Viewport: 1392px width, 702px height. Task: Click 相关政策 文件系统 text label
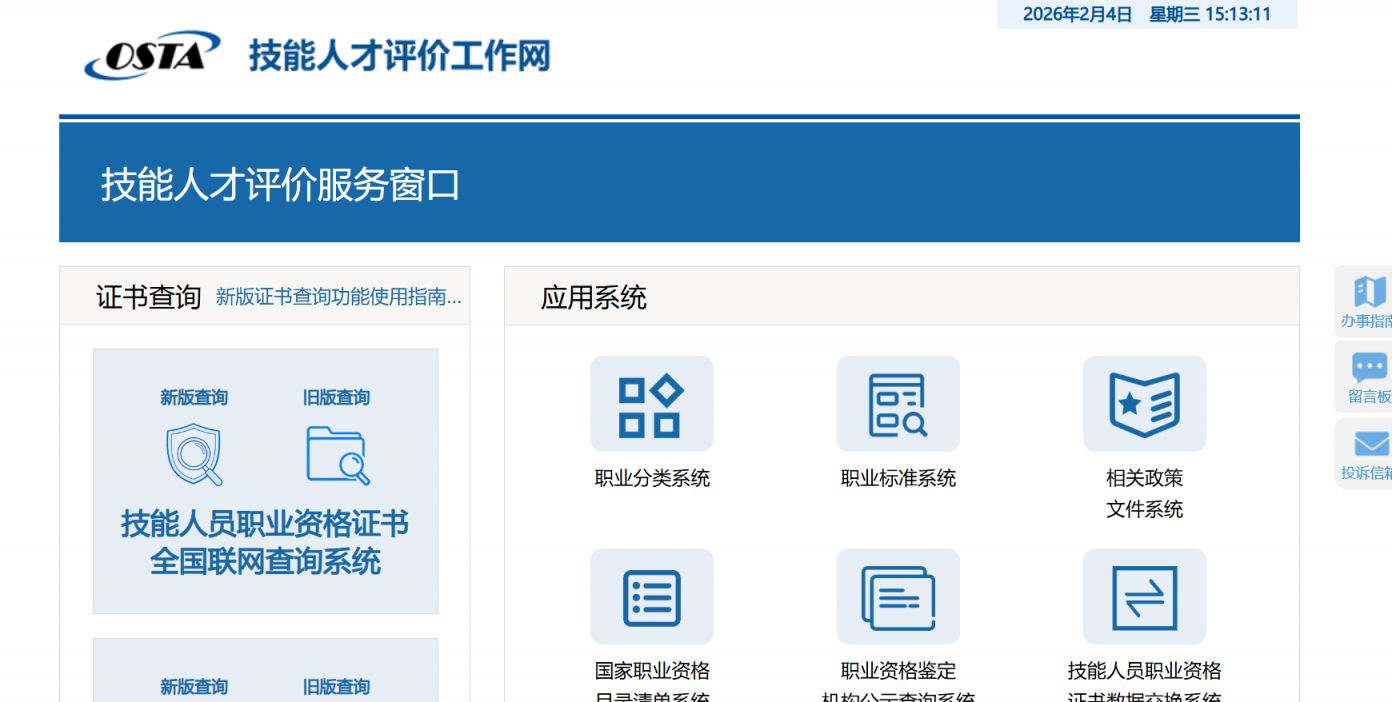coord(1144,494)
